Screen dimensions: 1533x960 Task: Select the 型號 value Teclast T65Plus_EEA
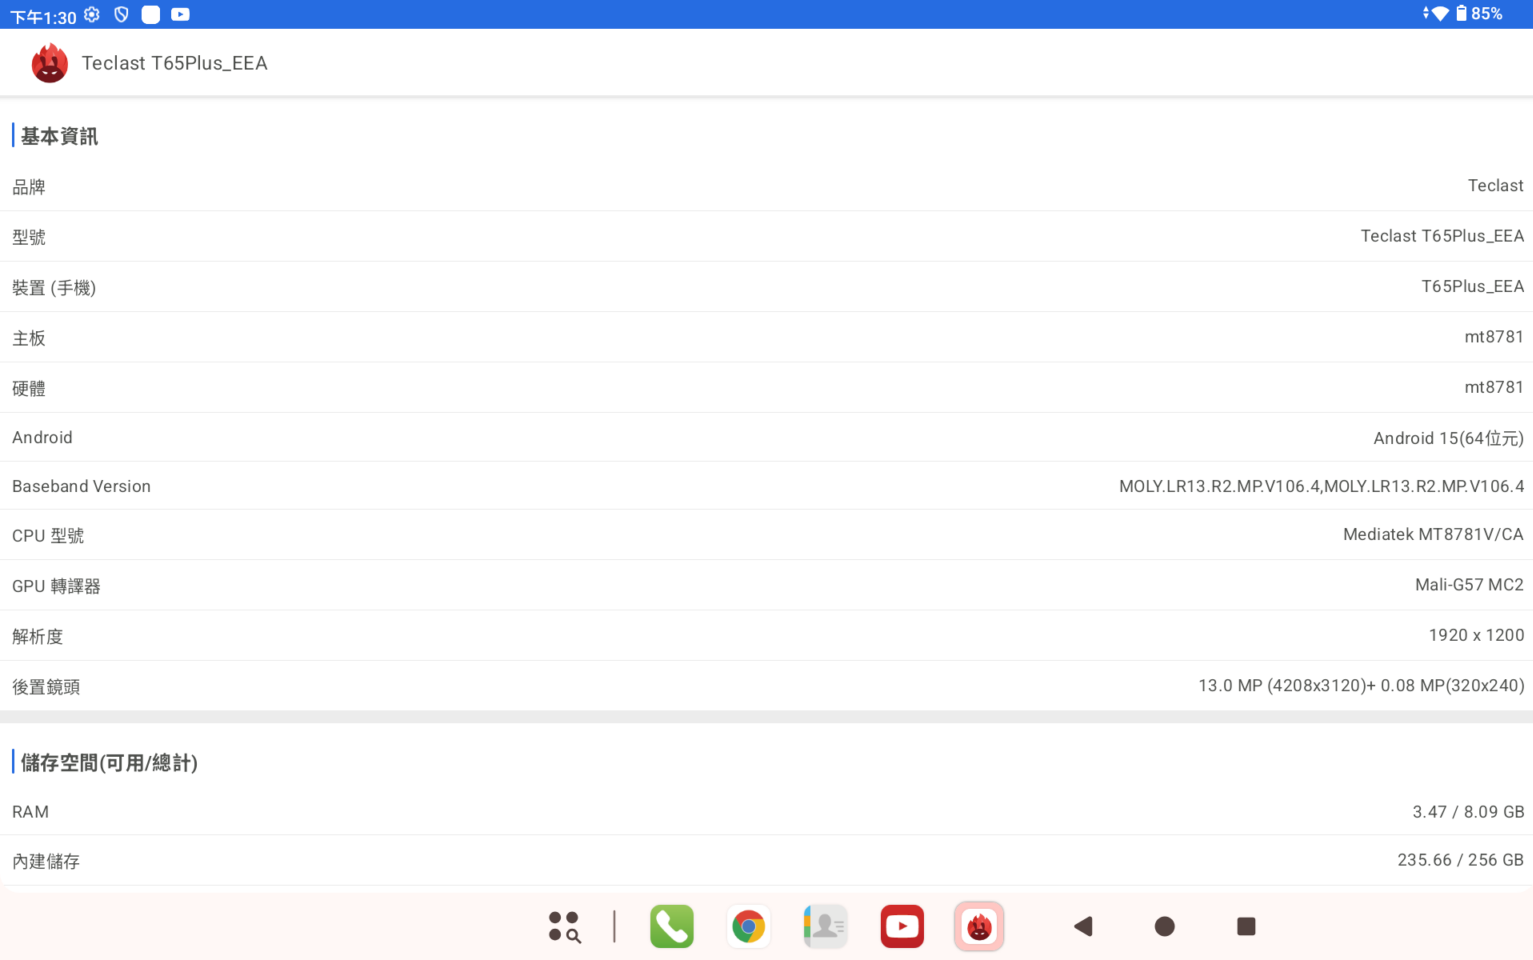[x=1442, y=236]
